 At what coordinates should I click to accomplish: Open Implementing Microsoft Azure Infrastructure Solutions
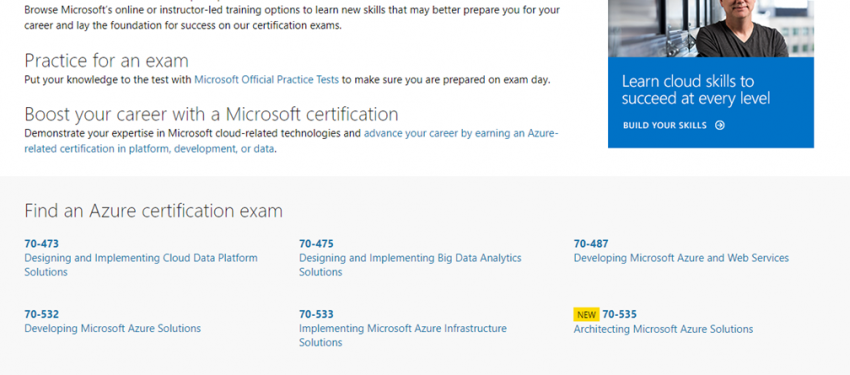(403, 335)
